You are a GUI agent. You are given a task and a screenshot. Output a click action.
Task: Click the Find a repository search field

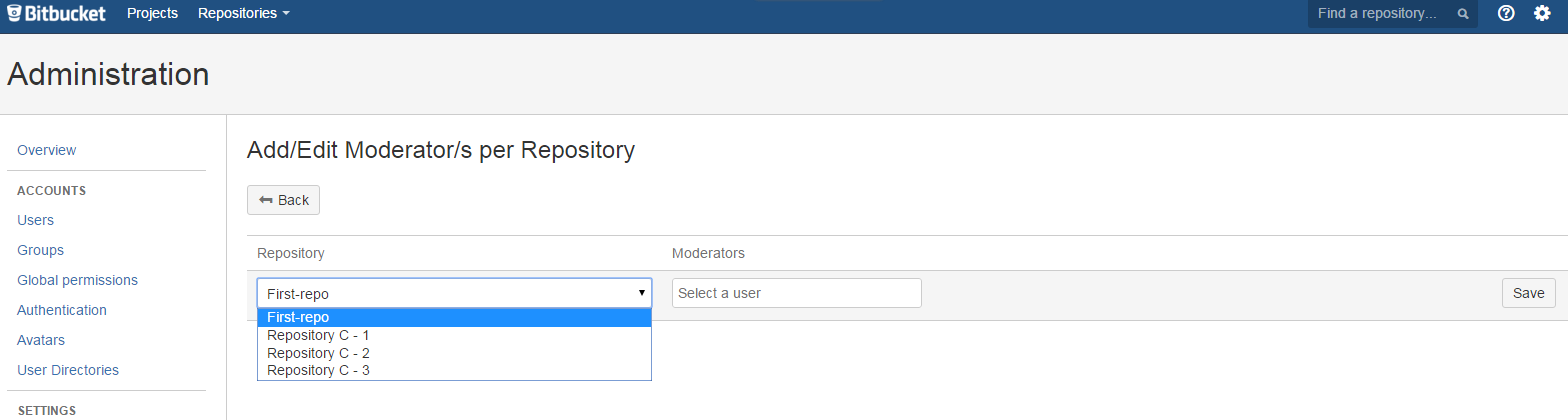[x=1392, y=14]
